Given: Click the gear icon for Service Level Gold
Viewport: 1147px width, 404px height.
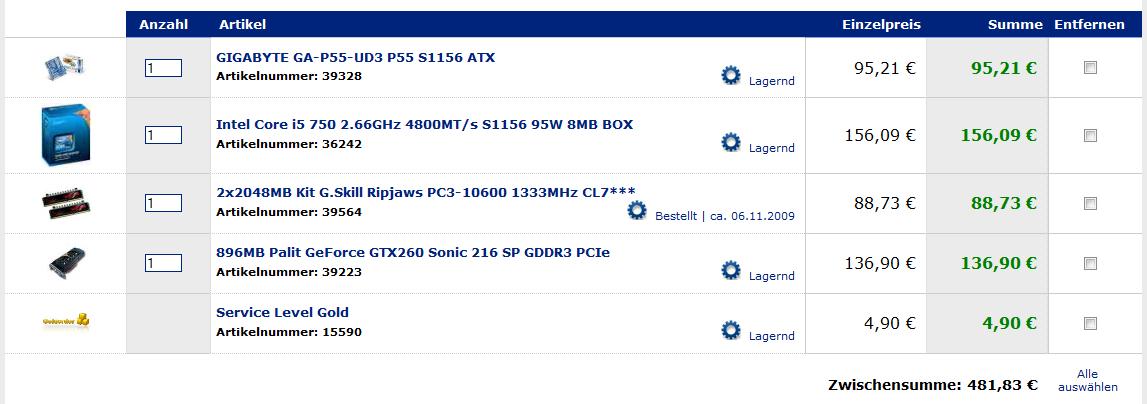Looking at the screenshot, I should coord(731,330).
